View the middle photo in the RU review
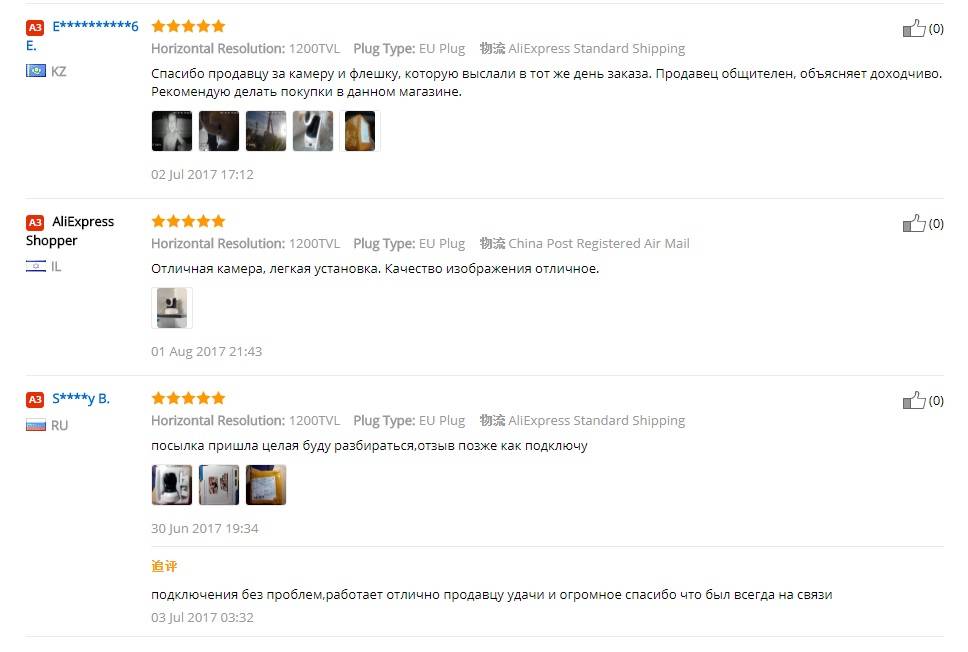Viewport: 968px width, 652px height. click(x=219, y=485)
